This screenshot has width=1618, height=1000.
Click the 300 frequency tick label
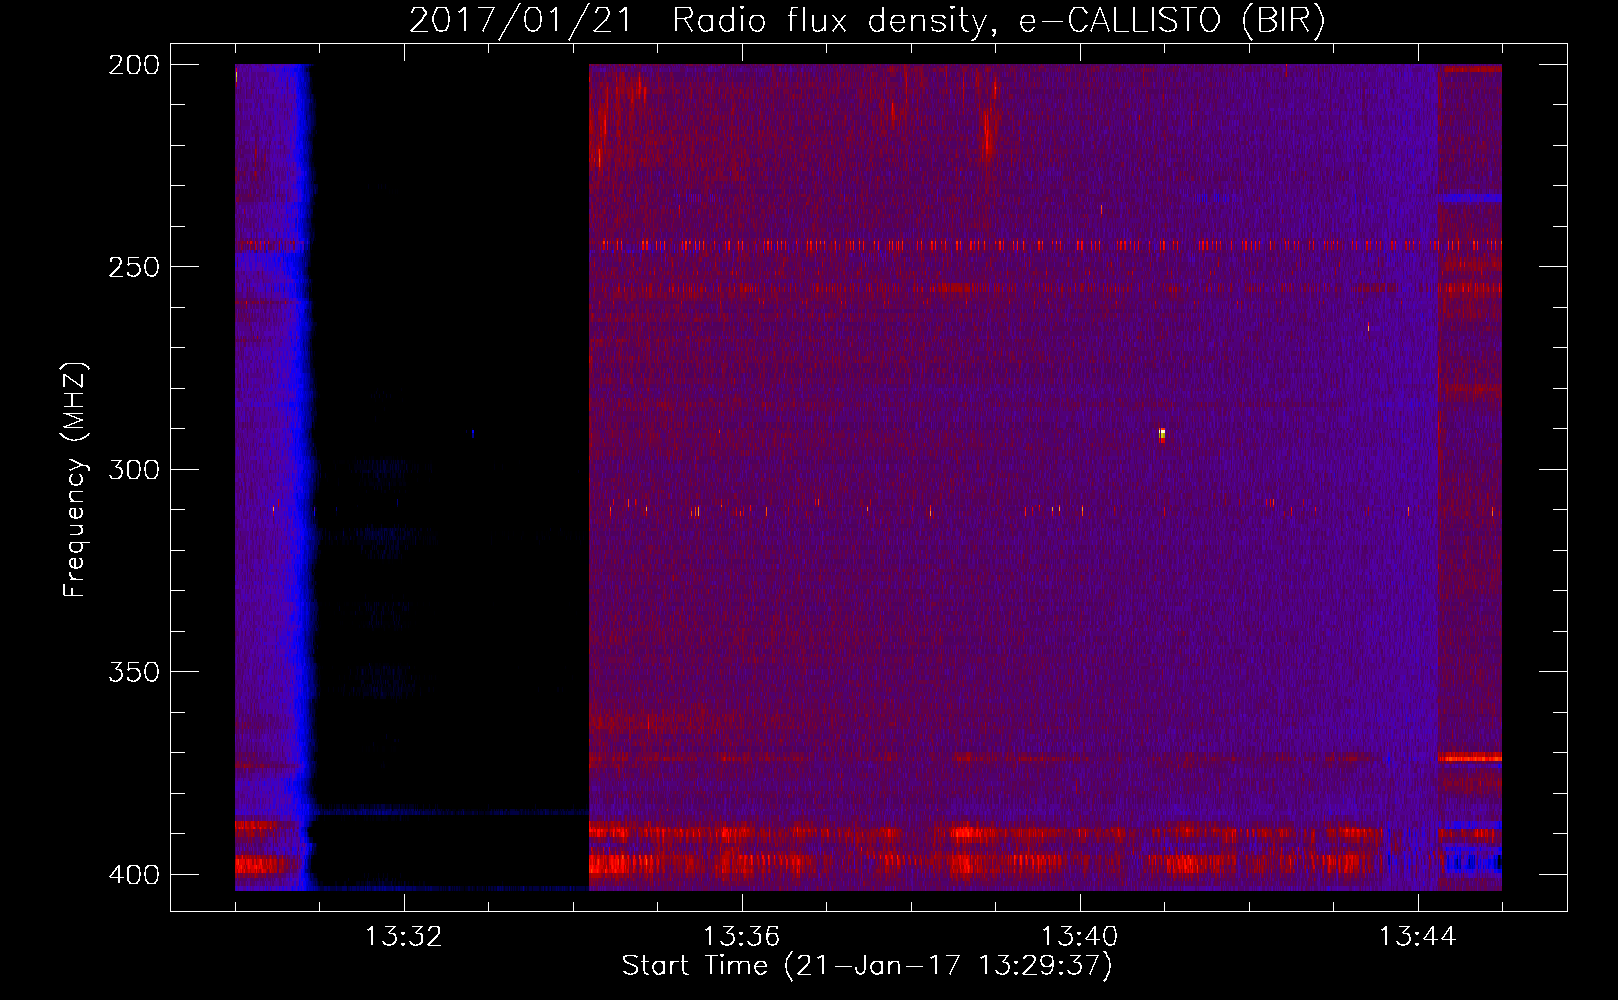tap(134, 469)
